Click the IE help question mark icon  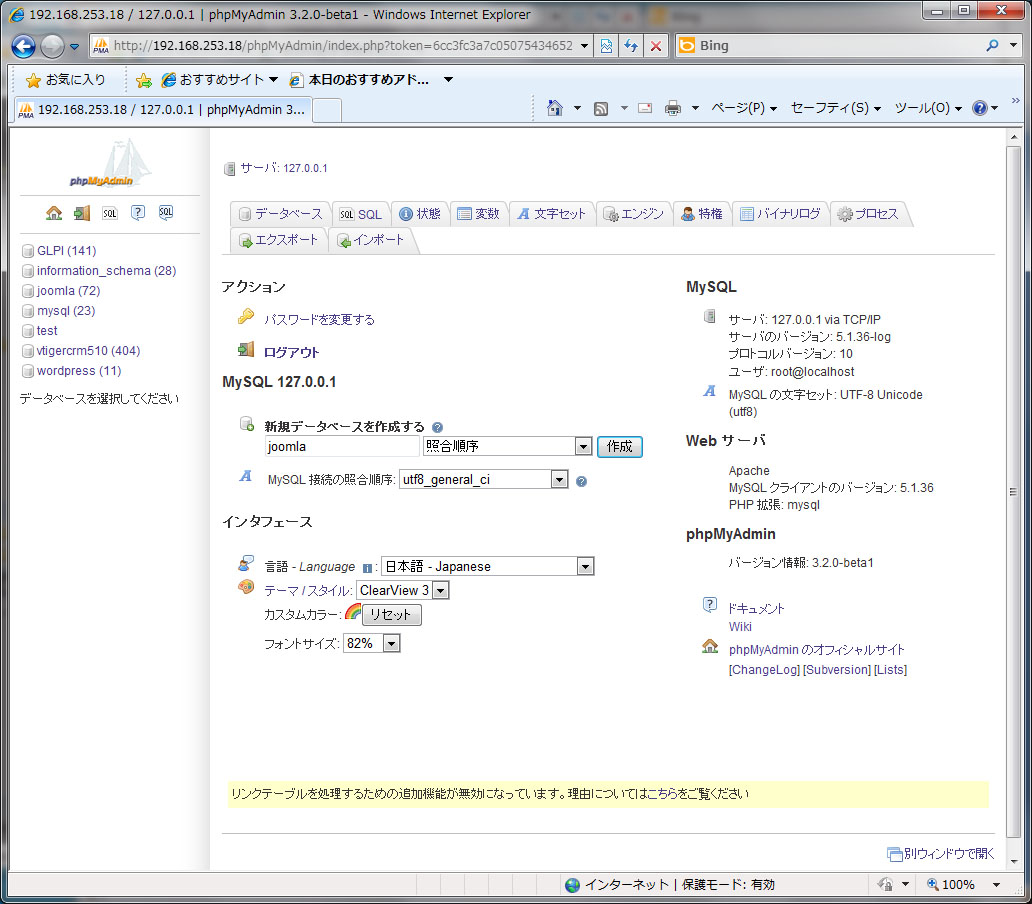tap(980, 108)
